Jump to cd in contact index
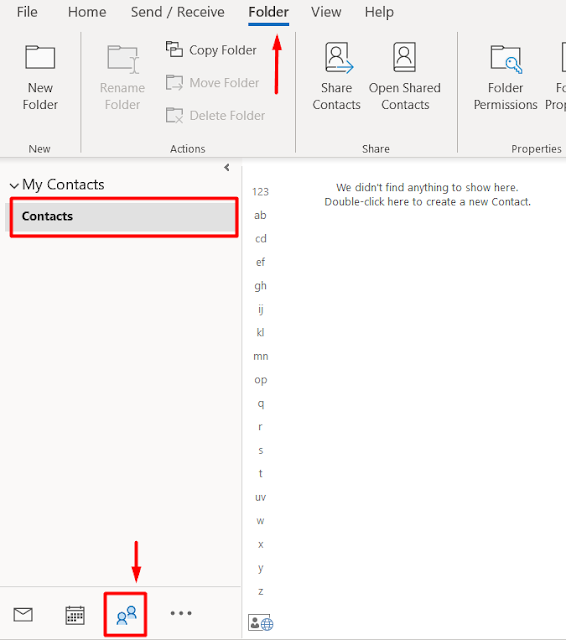 pyautogui.click(x=261, y=238)
